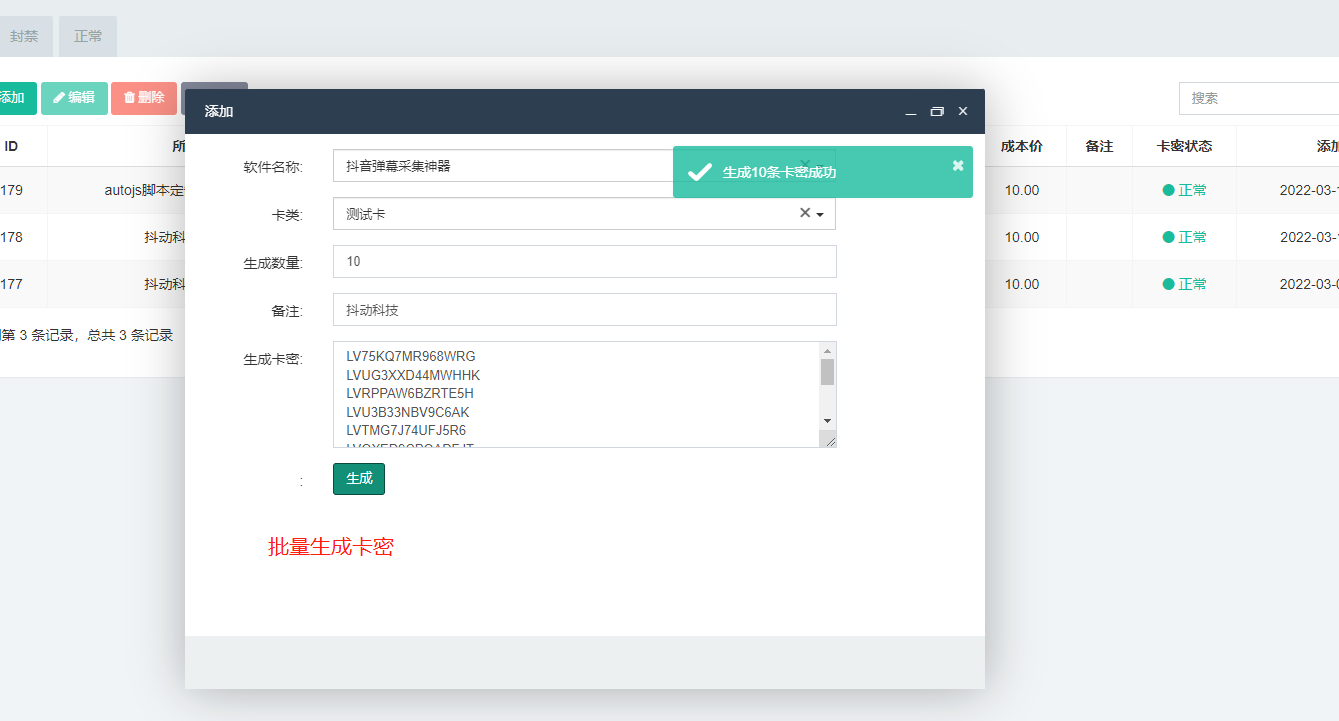
Task: Close the 添加 dialog
Action: (x=963, y=111)
